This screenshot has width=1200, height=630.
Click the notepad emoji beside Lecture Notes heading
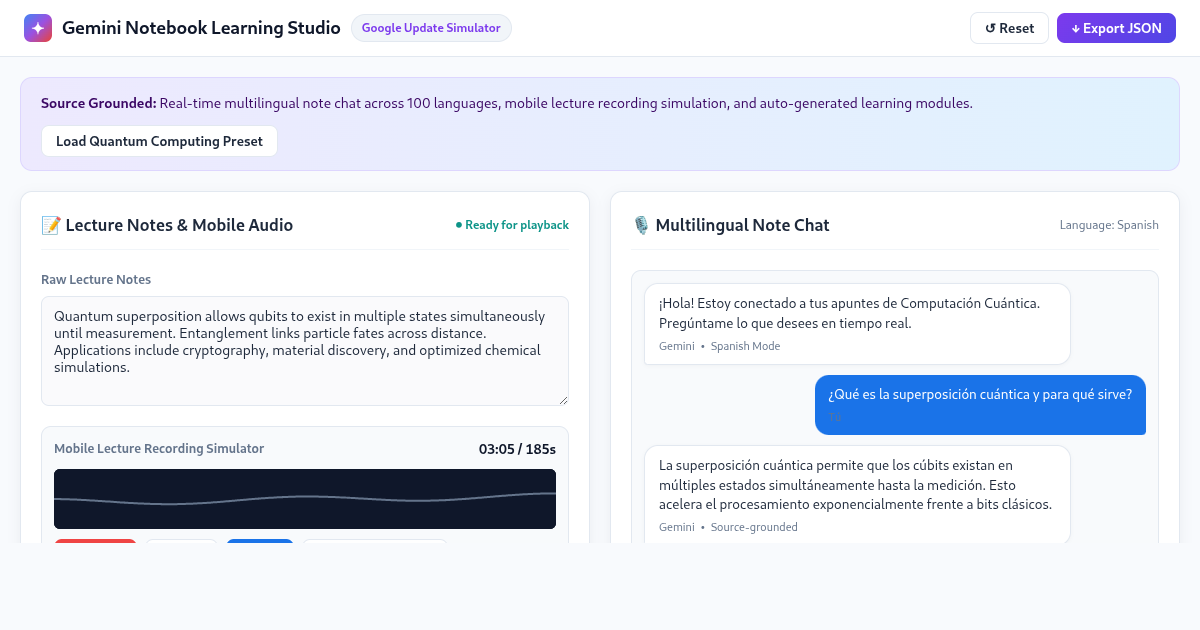pyautogui.click(x=51, y=225)
